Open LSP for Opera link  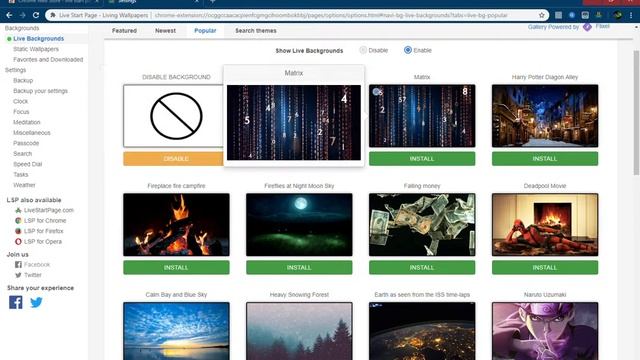coord(43,242)
